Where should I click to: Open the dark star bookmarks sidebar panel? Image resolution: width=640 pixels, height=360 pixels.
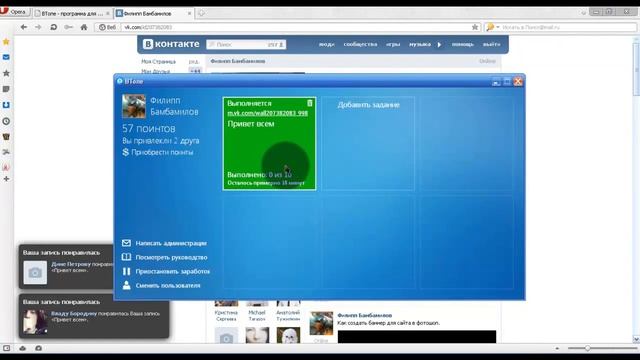6,73
